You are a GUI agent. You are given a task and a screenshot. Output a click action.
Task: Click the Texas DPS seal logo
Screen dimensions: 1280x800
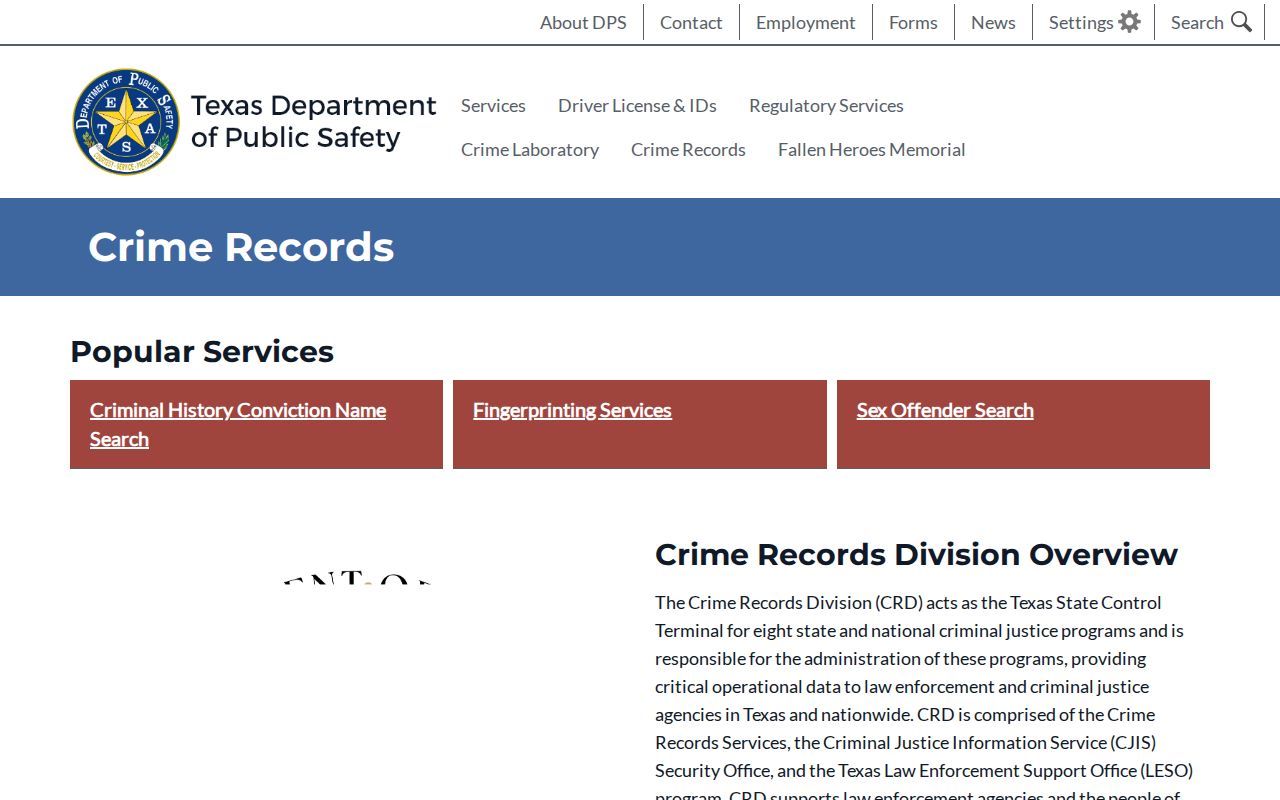coord(127,122)
